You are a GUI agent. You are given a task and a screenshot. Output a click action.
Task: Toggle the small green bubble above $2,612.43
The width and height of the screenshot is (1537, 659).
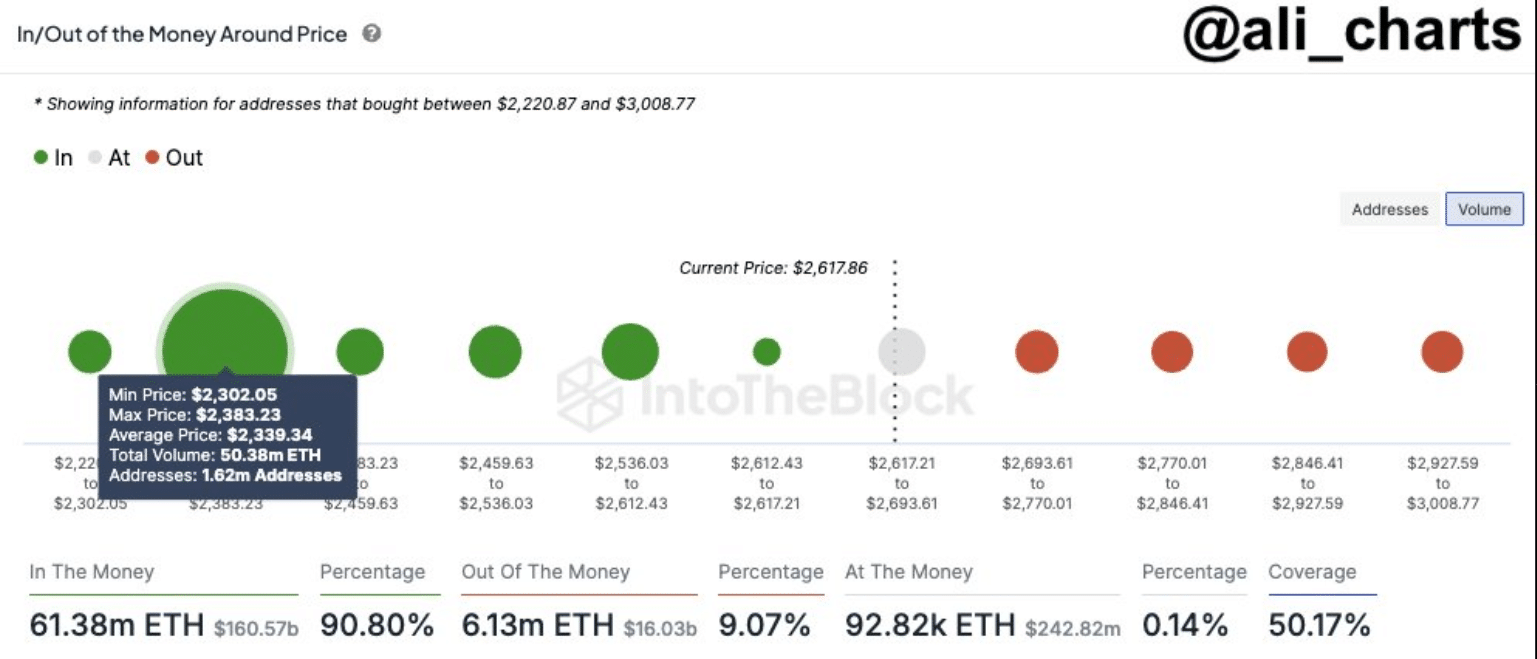(766, 350)
